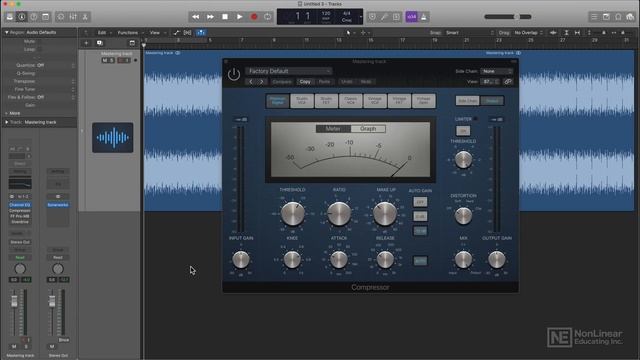Select the Studio VCA compressor model
Screen dimensions: 640x360
pos(302,101)
